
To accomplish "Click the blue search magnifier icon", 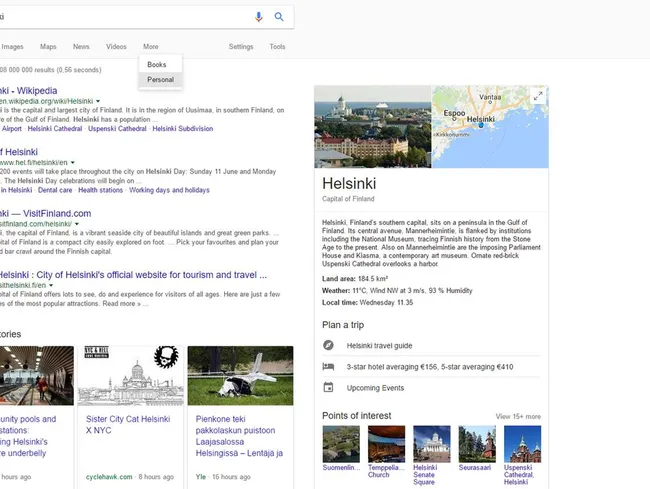I will [279, 17].
